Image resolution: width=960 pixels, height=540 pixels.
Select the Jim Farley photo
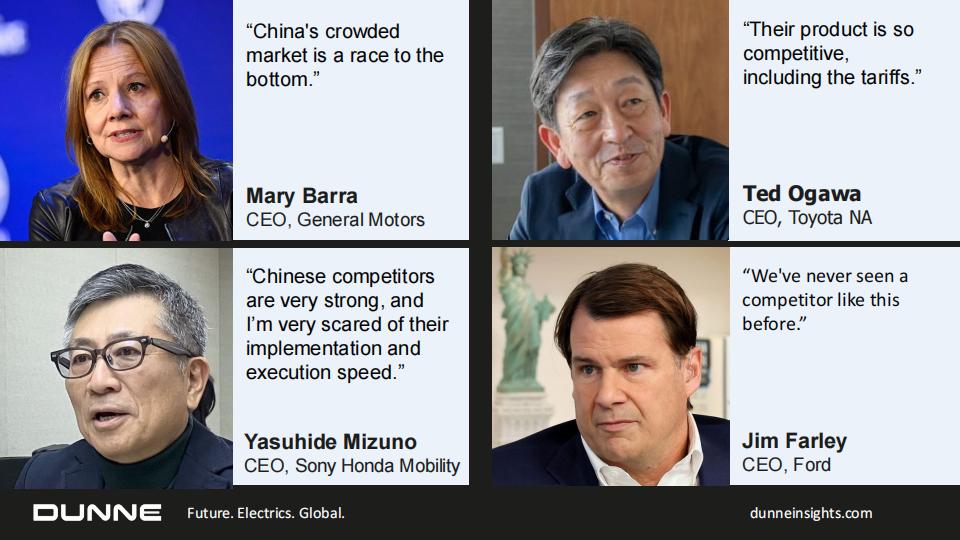610,367
